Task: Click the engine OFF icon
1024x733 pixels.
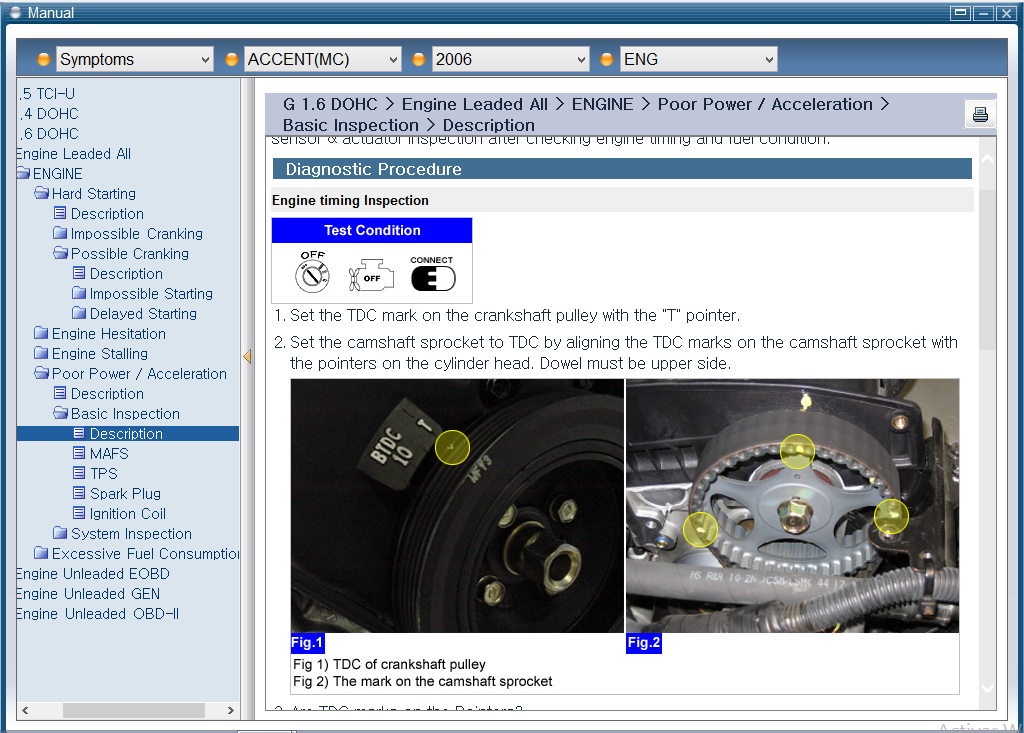Action: 371,276
